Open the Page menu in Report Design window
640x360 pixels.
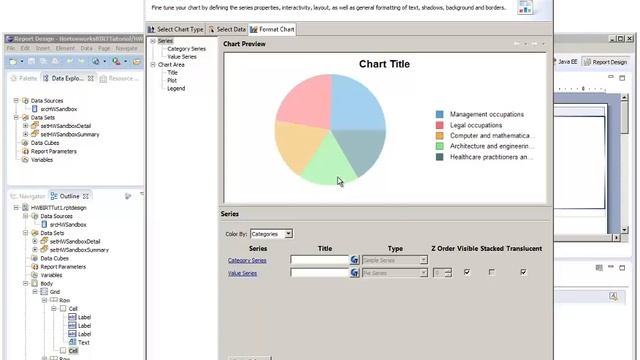click(x=104, y=48)
